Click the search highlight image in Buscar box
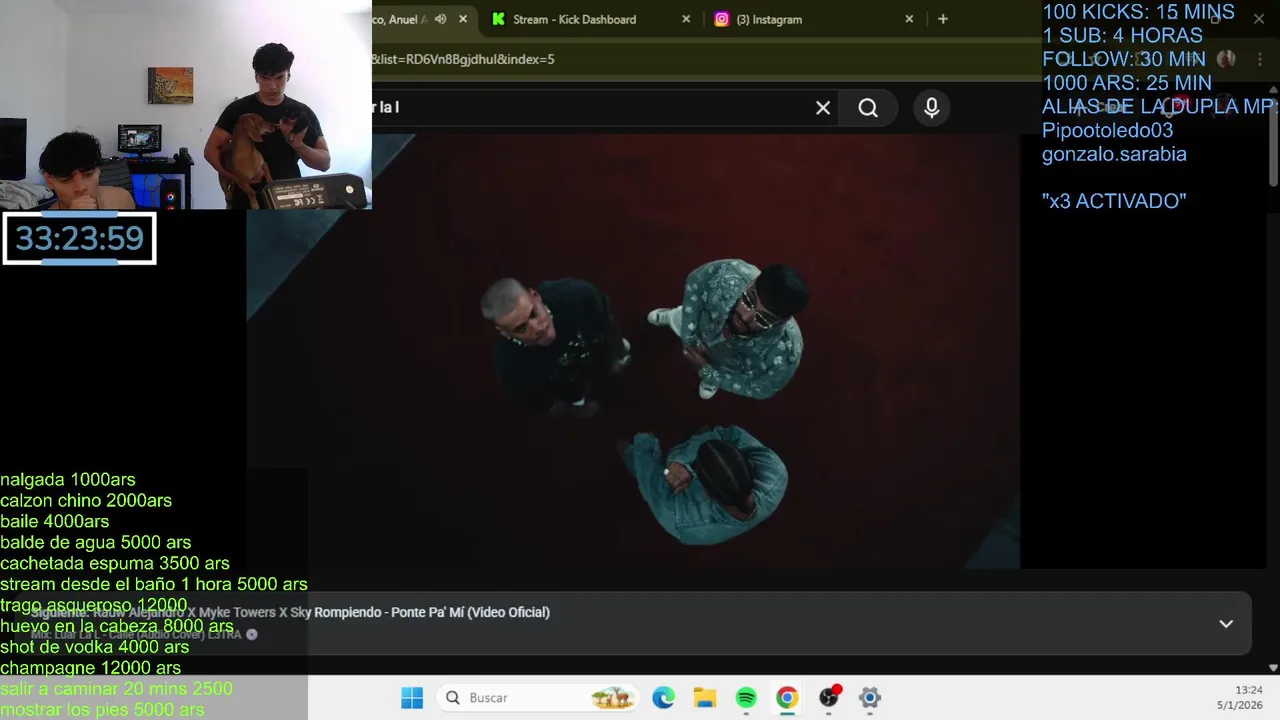1280x720 pixels. (x=612, y=698)
